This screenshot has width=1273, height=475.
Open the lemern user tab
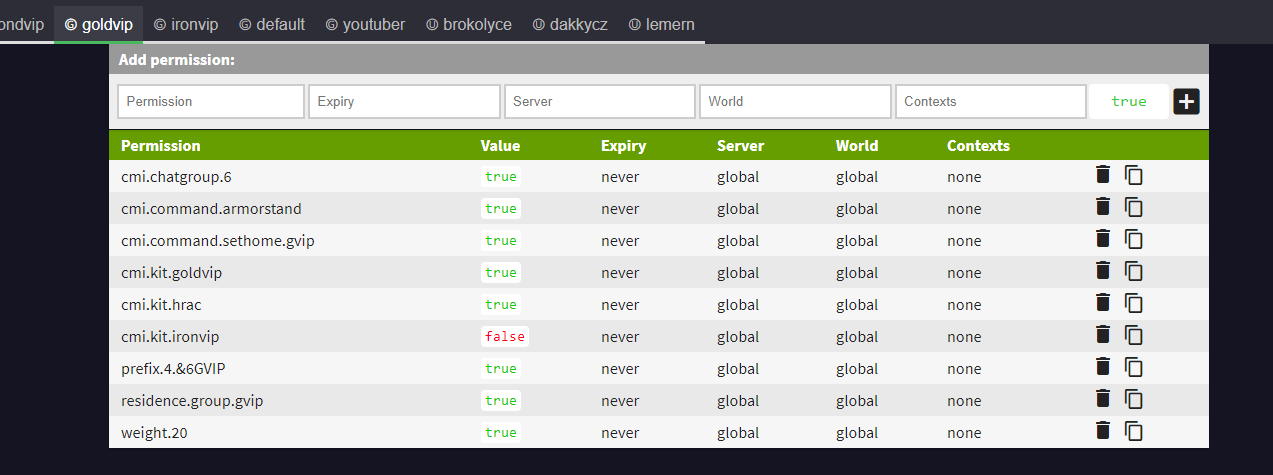pos(662,24)
